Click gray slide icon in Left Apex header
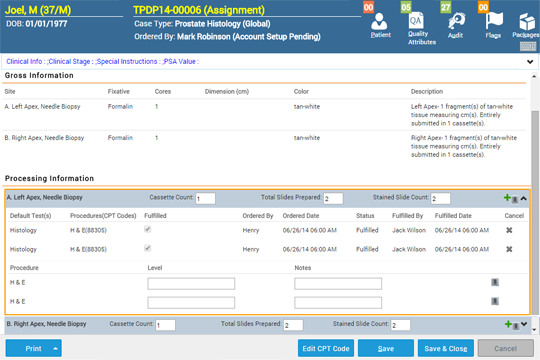Image resolution: width=540 pixels, height=360 pixels. [515, 199]
